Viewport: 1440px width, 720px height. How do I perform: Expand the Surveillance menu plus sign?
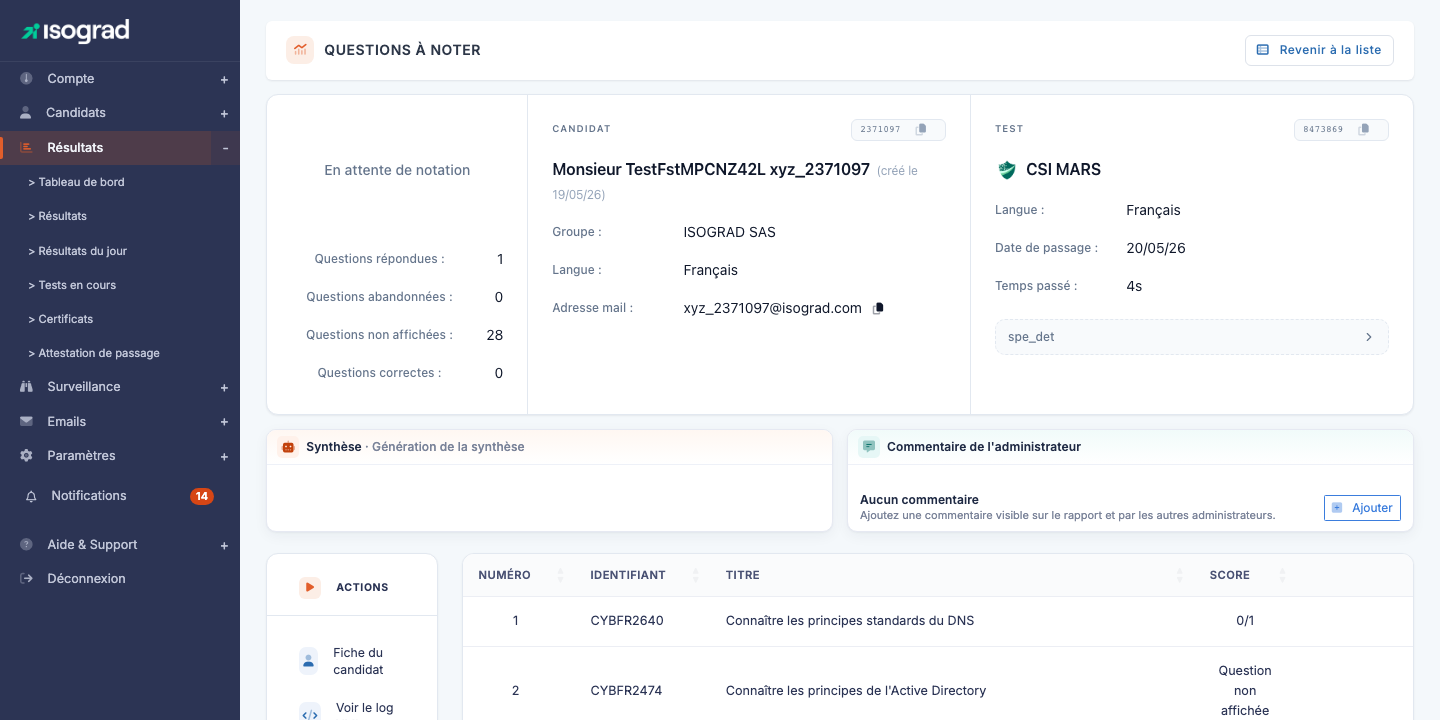point(224,388)
